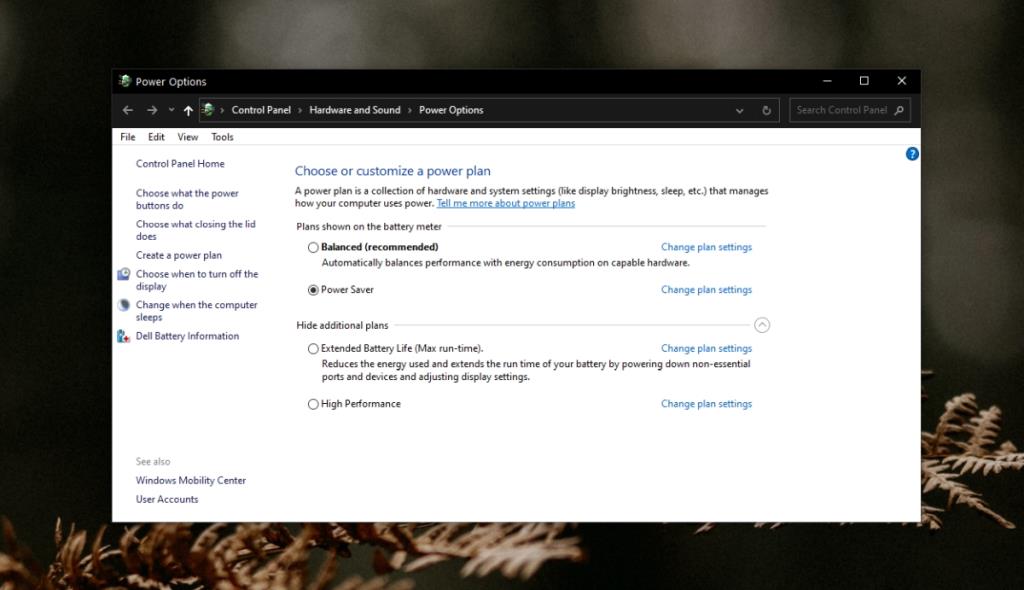Open the 'Tell me more about power plans' link
Viewport: 1024px width, 590px height.
505,202
